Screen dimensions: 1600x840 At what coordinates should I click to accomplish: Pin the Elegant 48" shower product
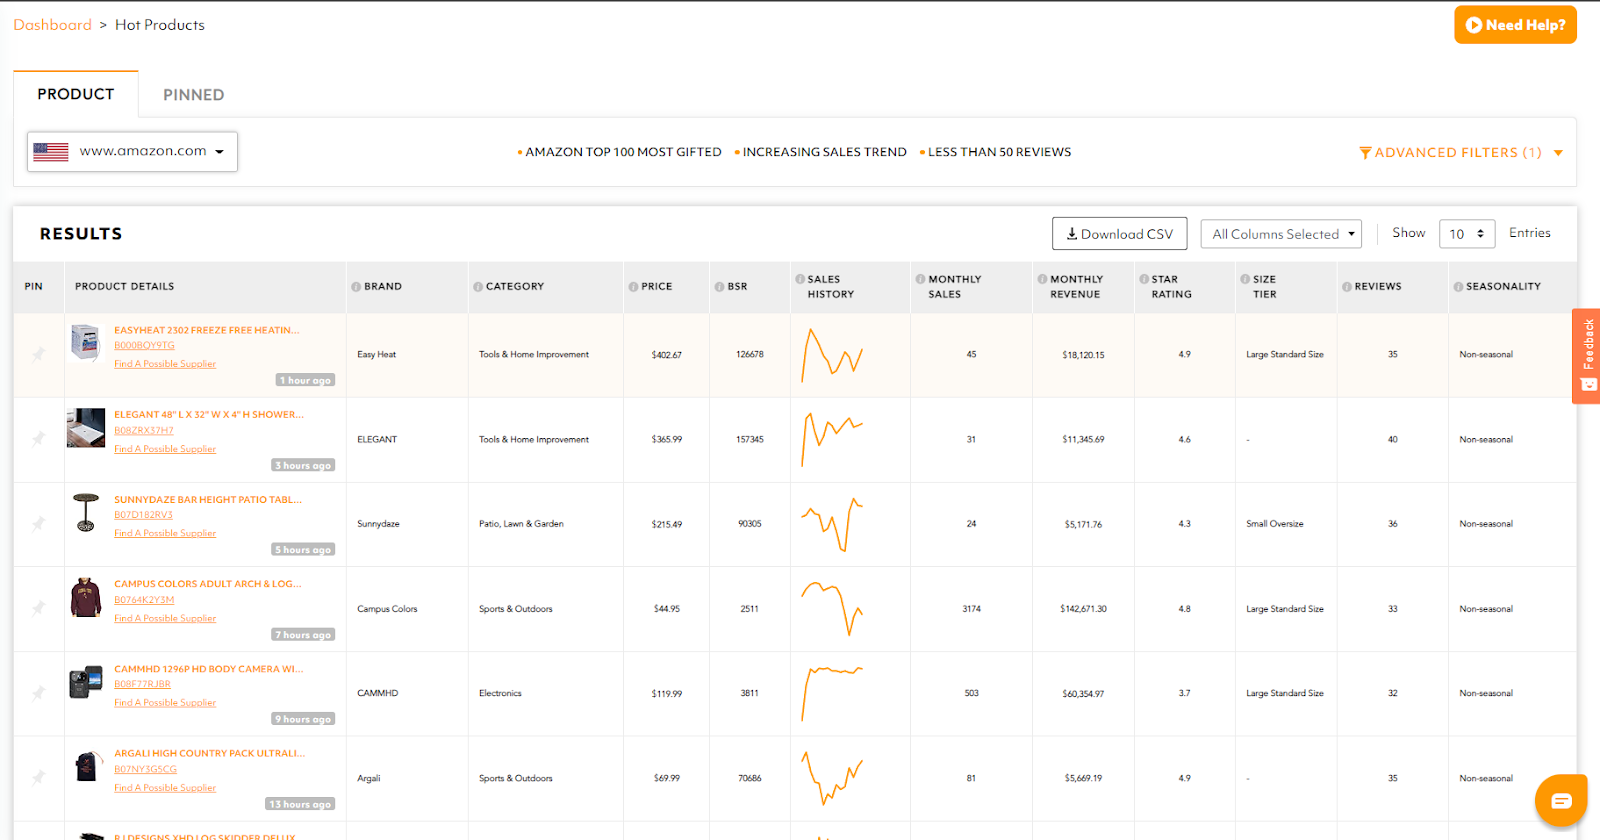click(38, 439)
